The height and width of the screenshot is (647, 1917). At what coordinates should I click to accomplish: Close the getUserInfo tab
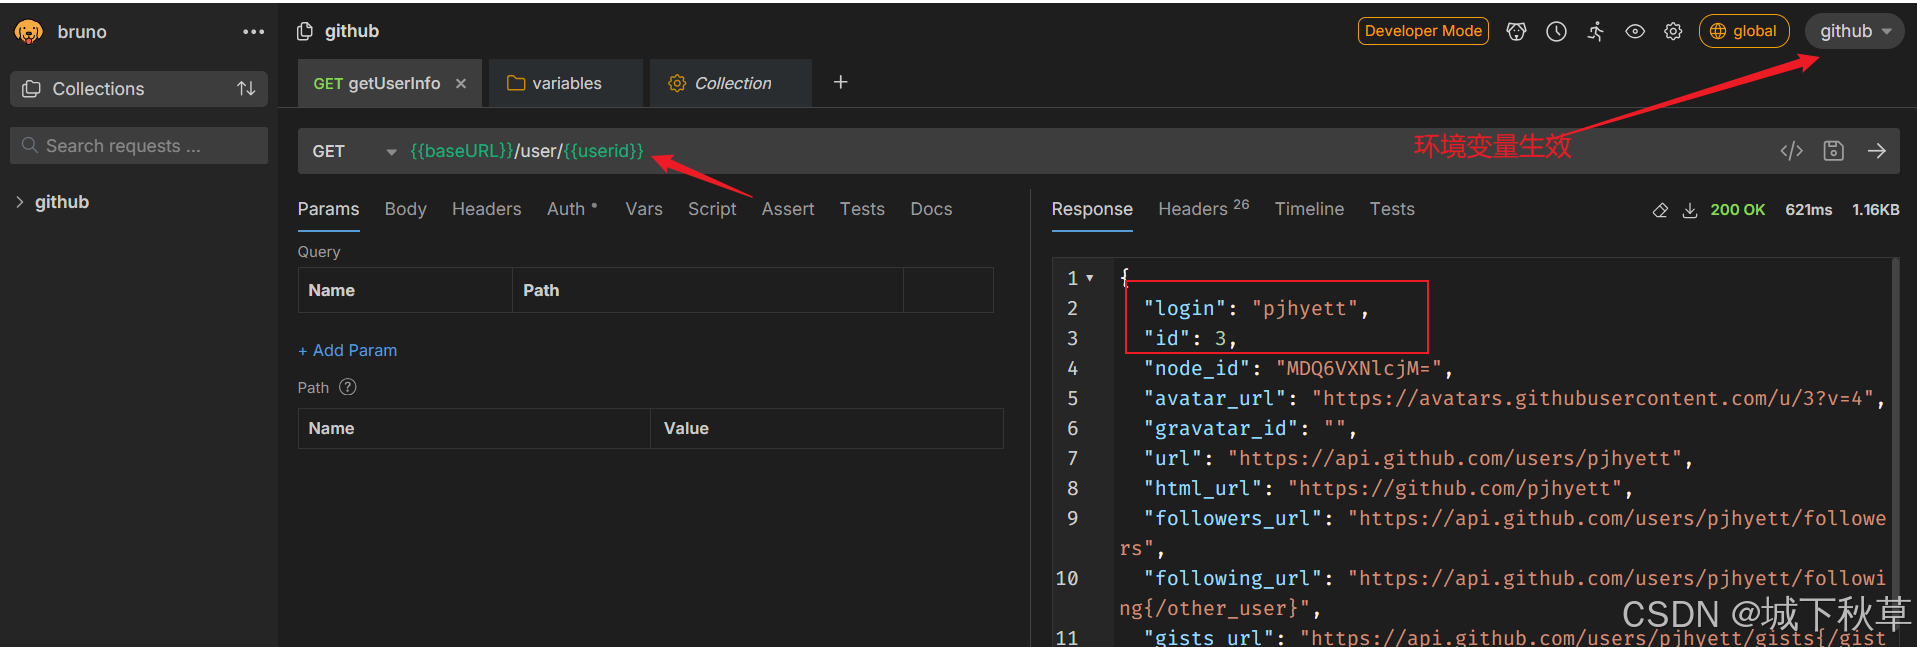tap(461, 84)
